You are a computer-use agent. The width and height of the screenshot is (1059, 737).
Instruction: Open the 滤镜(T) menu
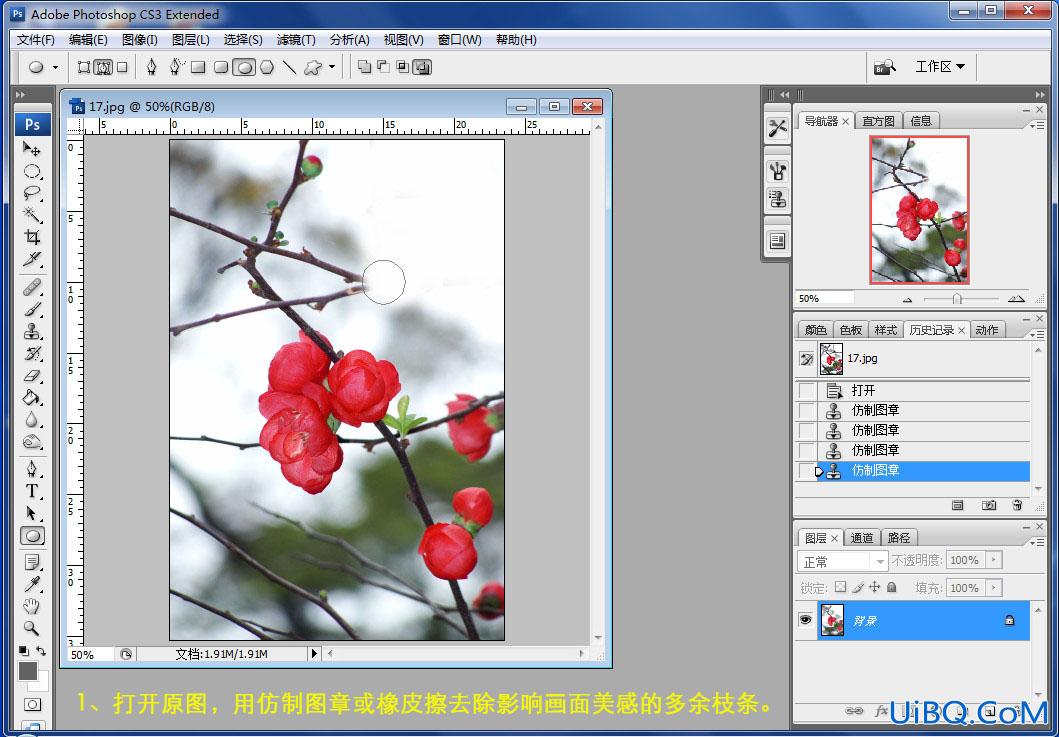pos(296,40)
